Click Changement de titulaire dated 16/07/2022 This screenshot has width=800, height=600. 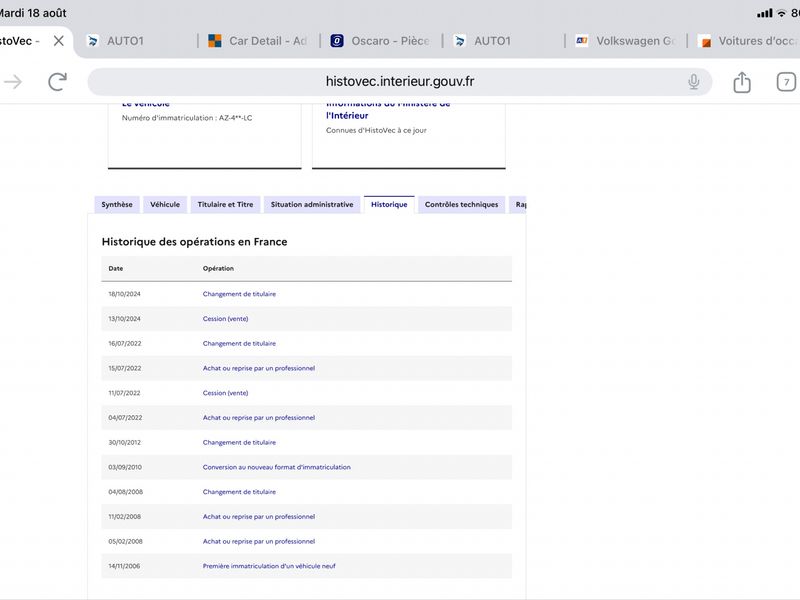(x=239, y=343)
